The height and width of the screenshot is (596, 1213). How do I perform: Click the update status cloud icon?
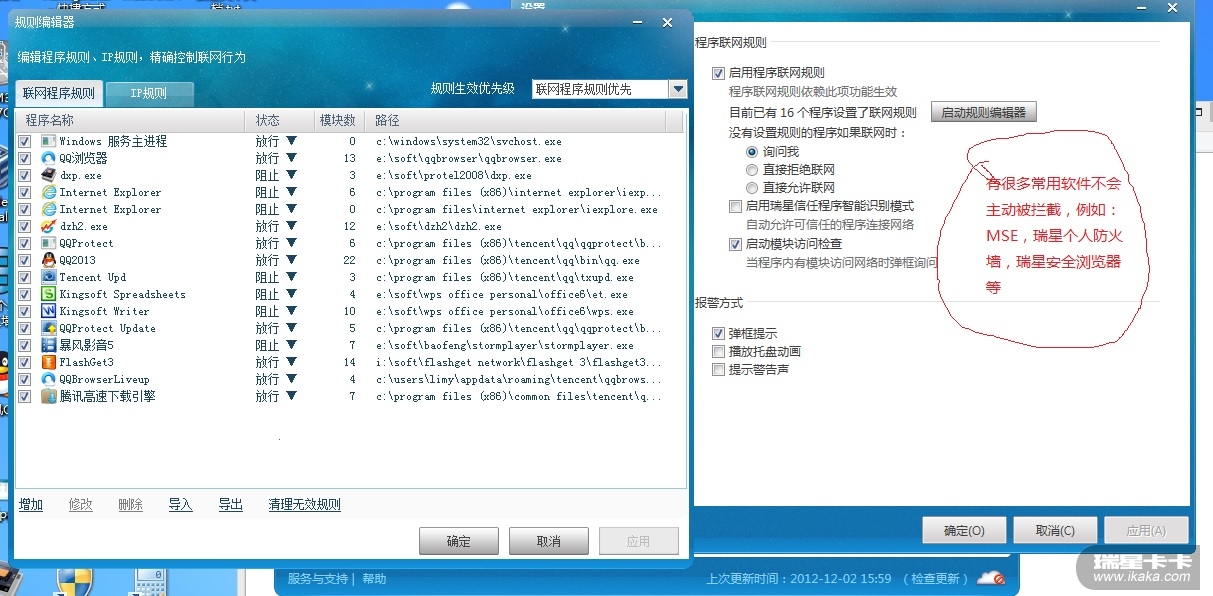point(990,578)
